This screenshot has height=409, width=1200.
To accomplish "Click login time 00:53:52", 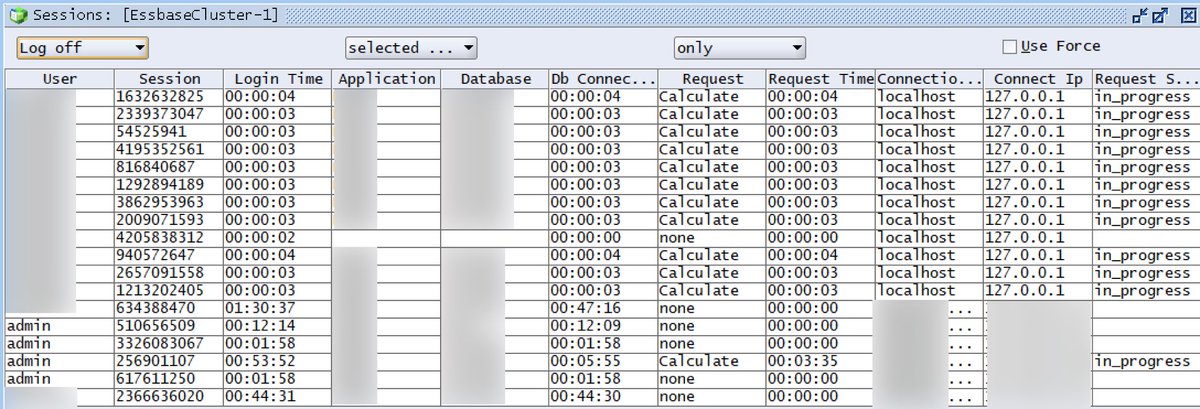I will coord(260,361).
